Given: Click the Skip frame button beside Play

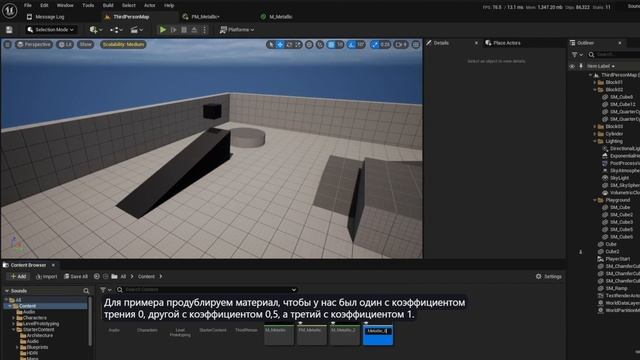Looking at the screenshot, I should click(173, 30).
